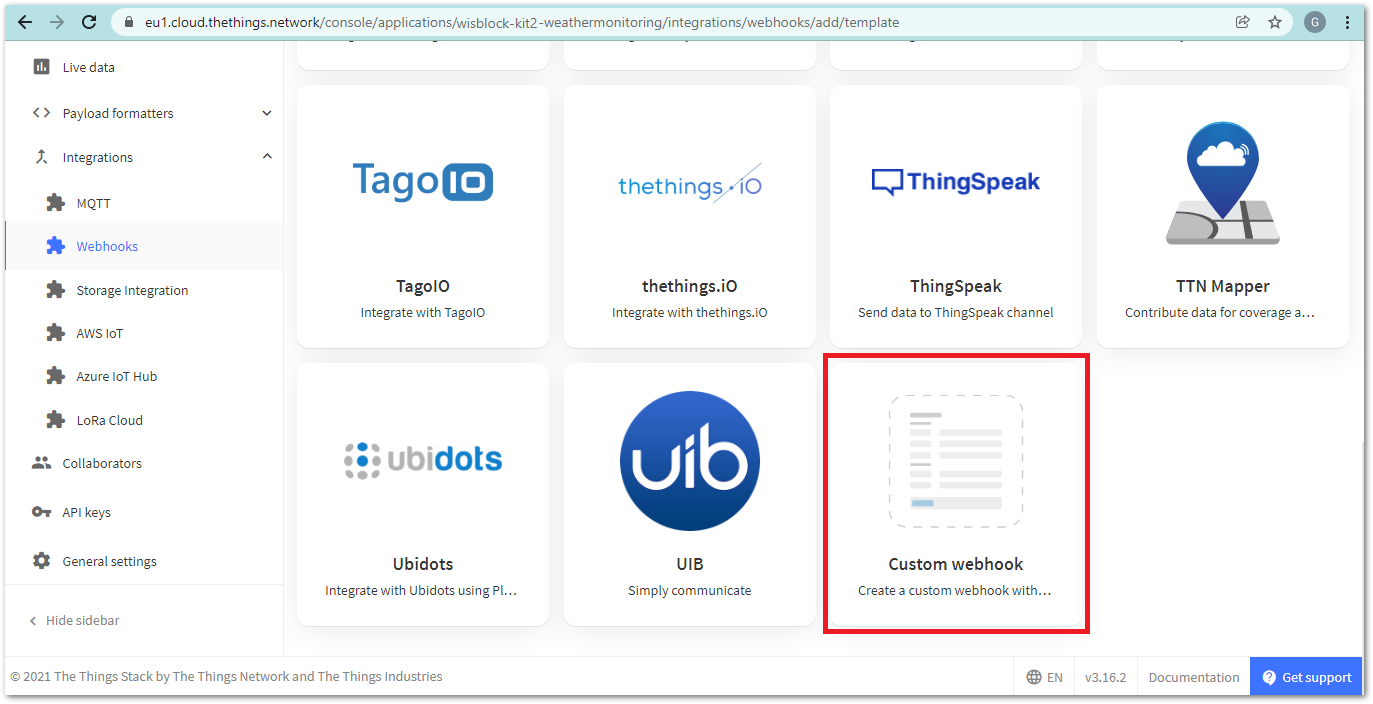The width and height of the screenshot is (1373, 704).
Task: Click the UIB round blue logo
Action: (689, 461)
